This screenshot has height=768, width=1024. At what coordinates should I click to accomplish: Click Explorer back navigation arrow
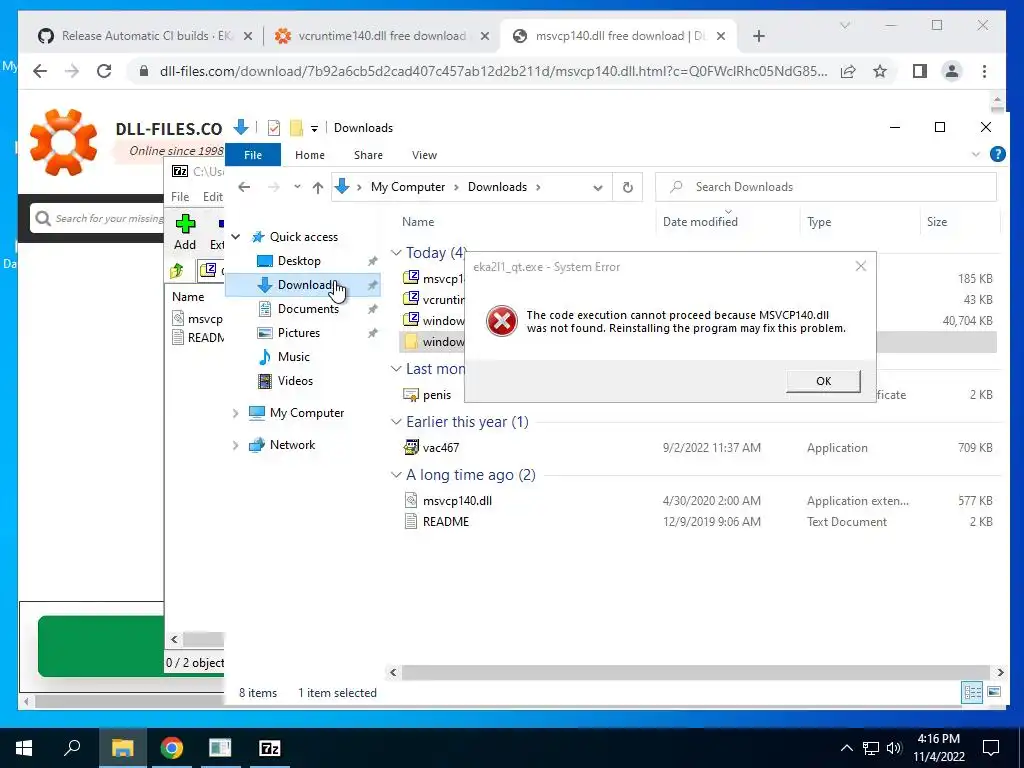tap(244, 187)
